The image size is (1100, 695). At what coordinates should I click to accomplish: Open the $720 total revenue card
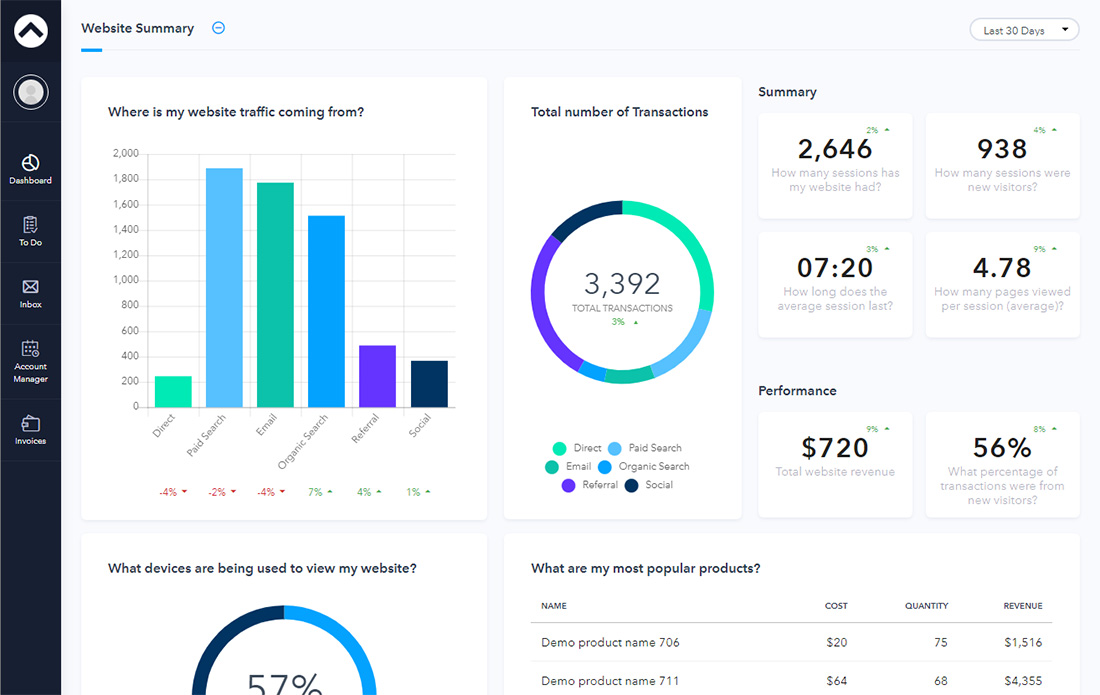[x=835, y=465]
